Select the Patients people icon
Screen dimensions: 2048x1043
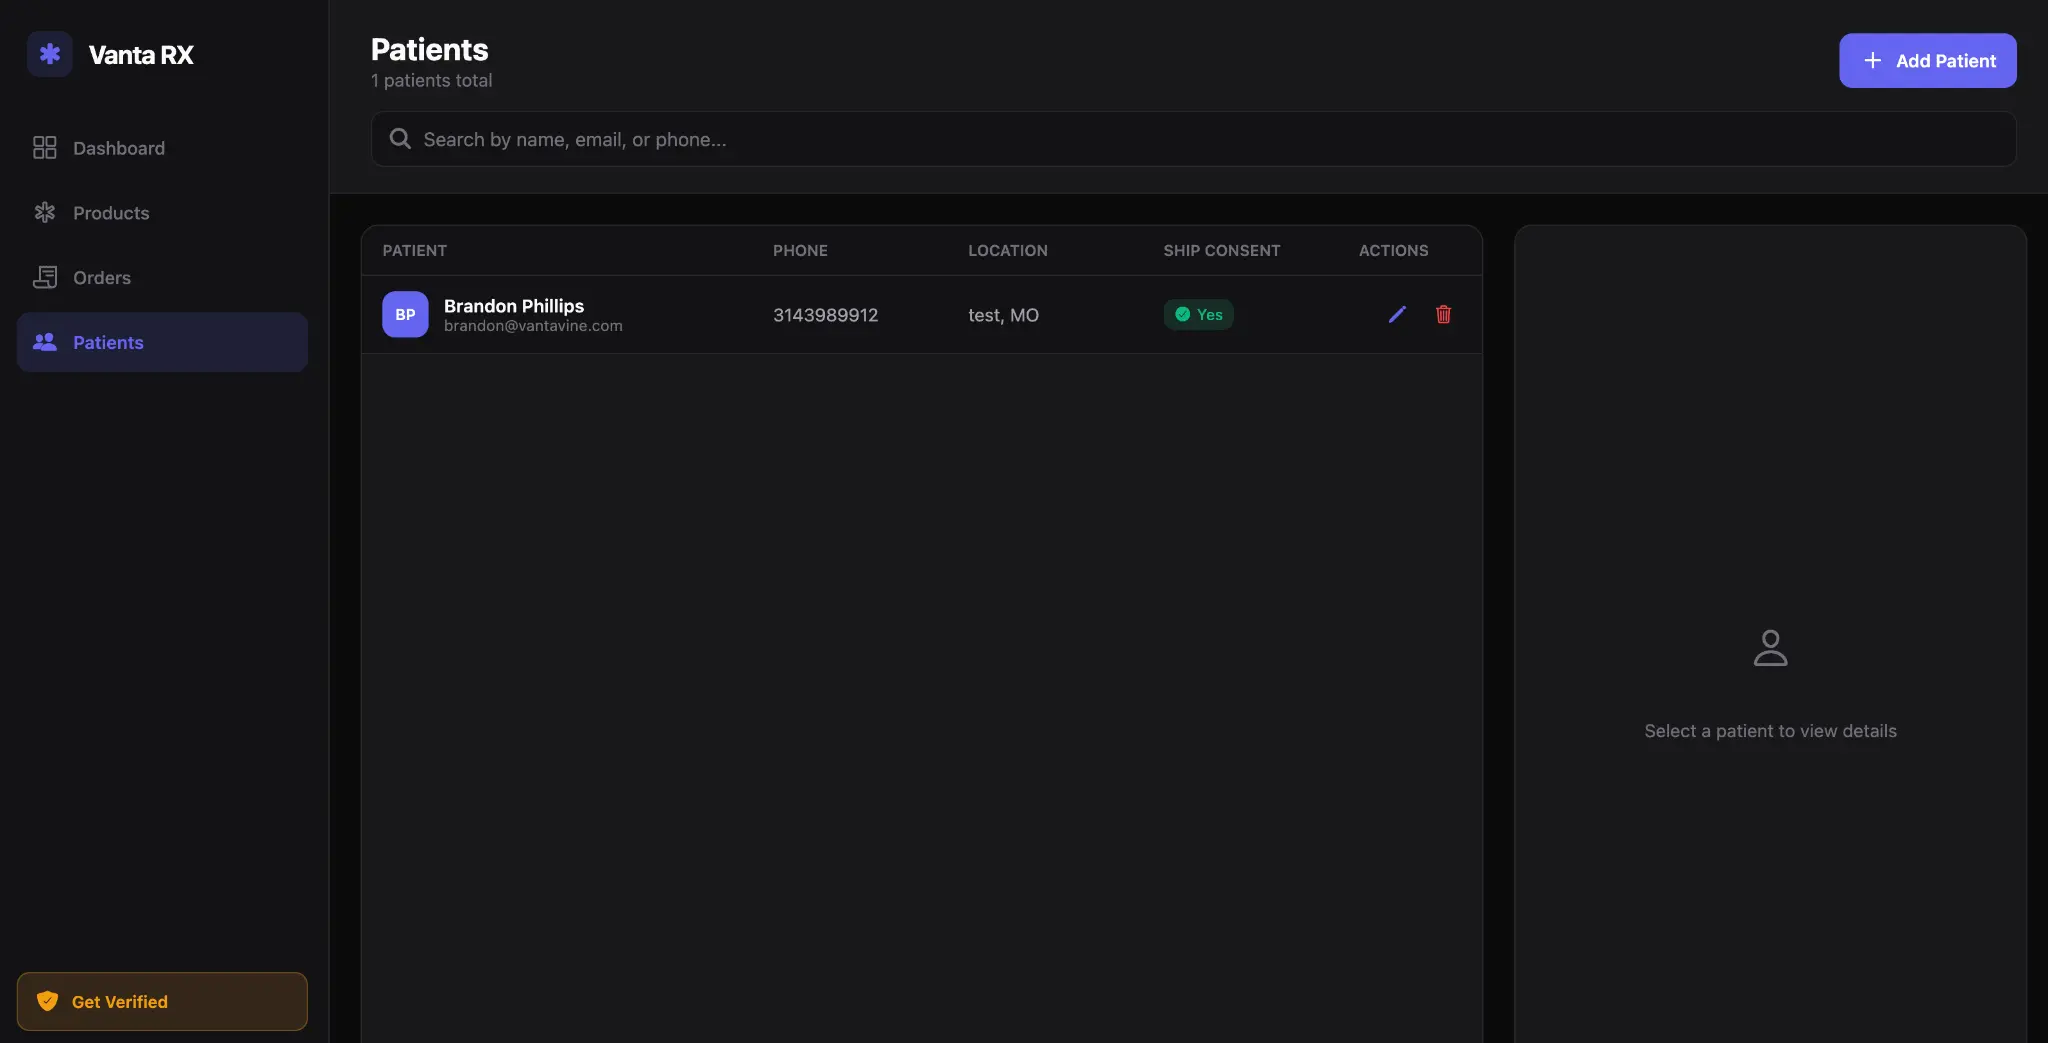coord(45,342)
